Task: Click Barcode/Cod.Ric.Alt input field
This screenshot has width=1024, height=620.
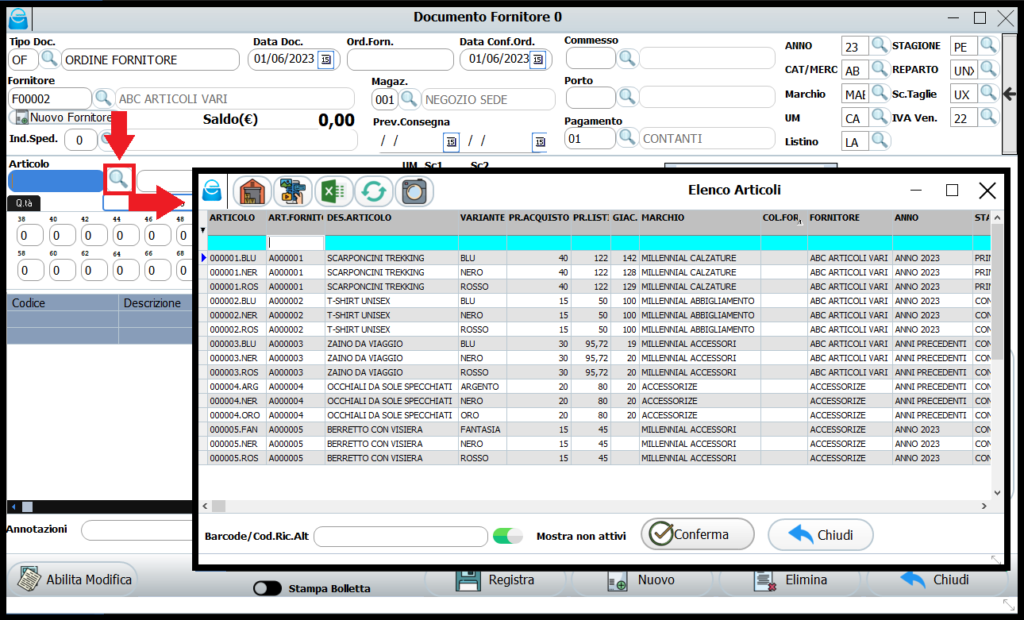Action: tap(400, 536)
